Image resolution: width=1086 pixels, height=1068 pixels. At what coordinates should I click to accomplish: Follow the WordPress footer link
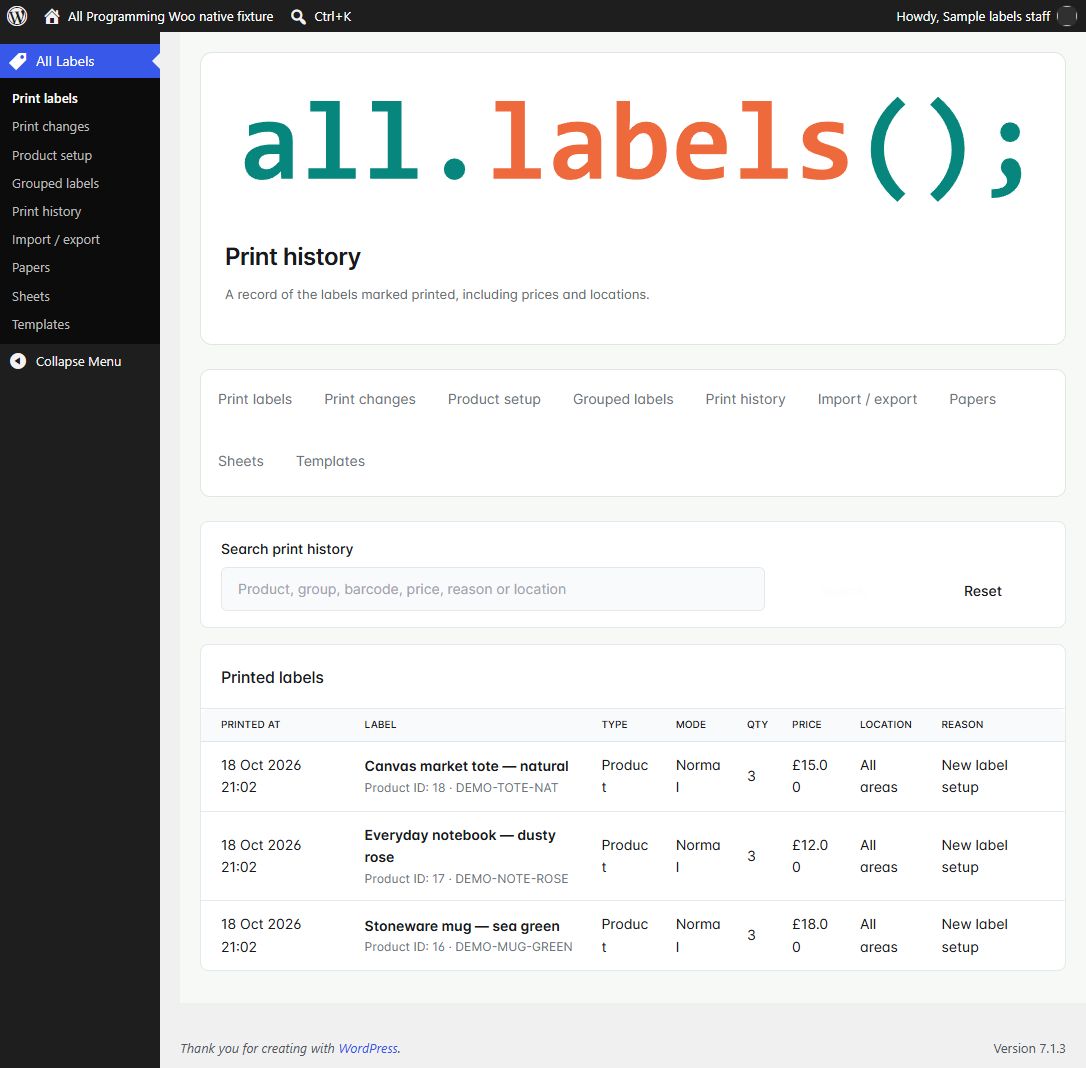coord(368,1049)
